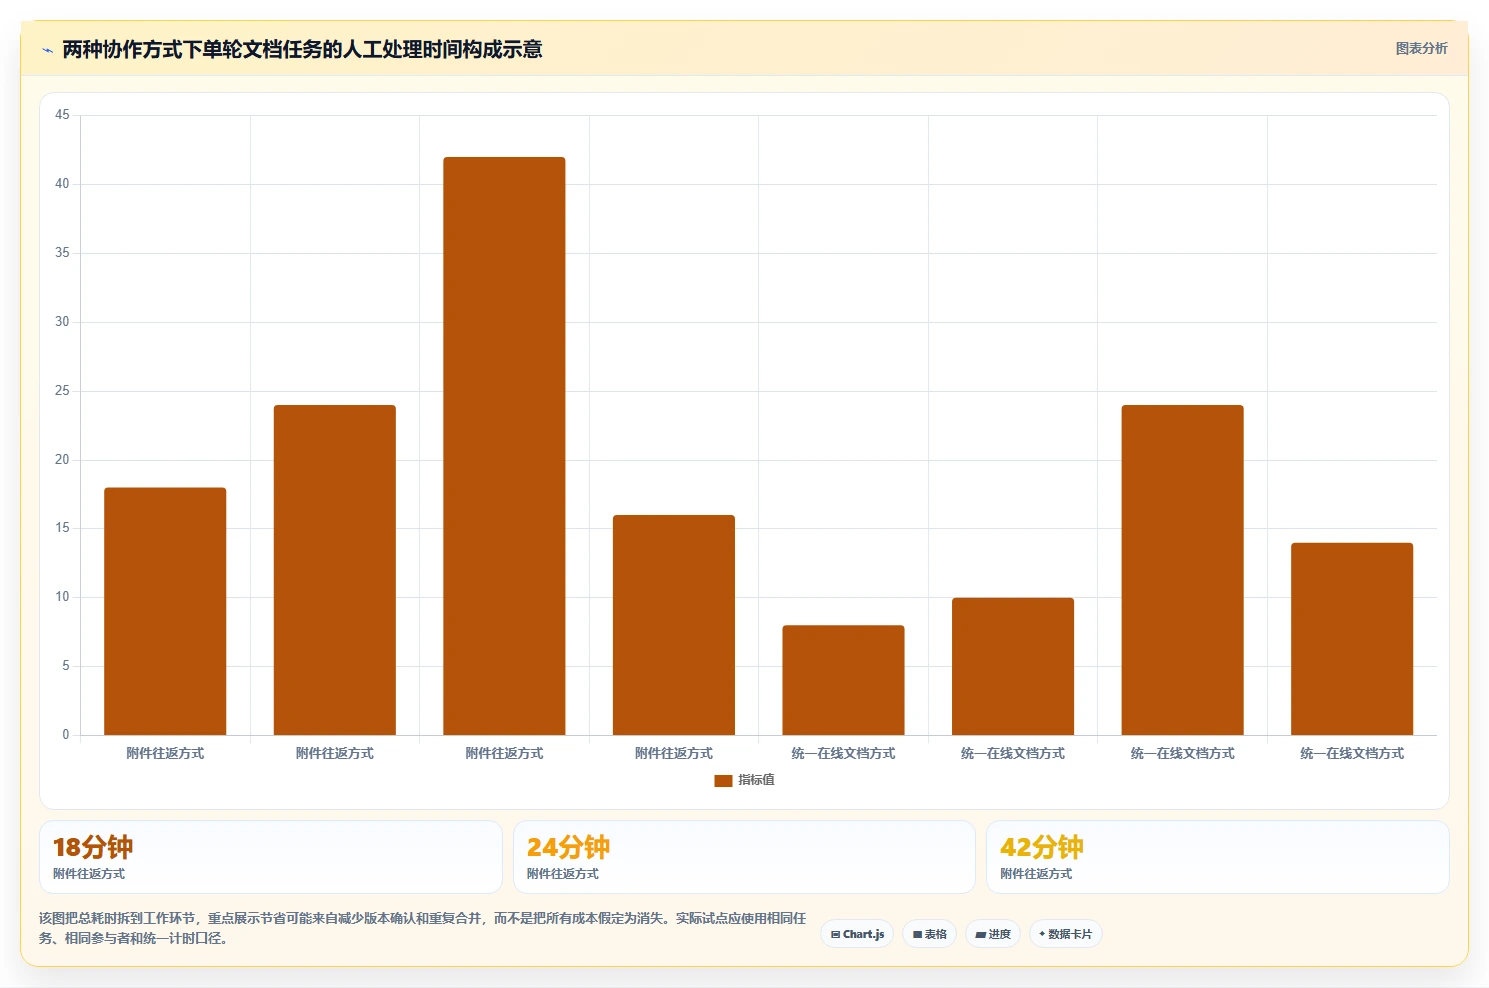Click the 指标值 legend label
Screen dimensions: 1489x988
(756, 780)
